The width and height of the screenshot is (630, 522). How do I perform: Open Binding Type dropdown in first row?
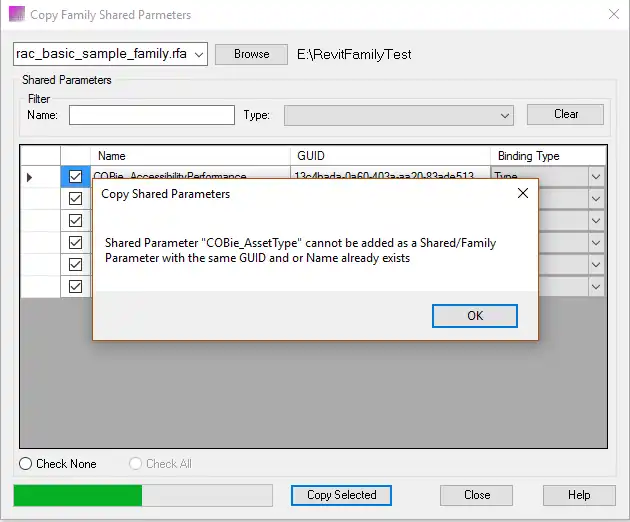(x=596, y=177)
